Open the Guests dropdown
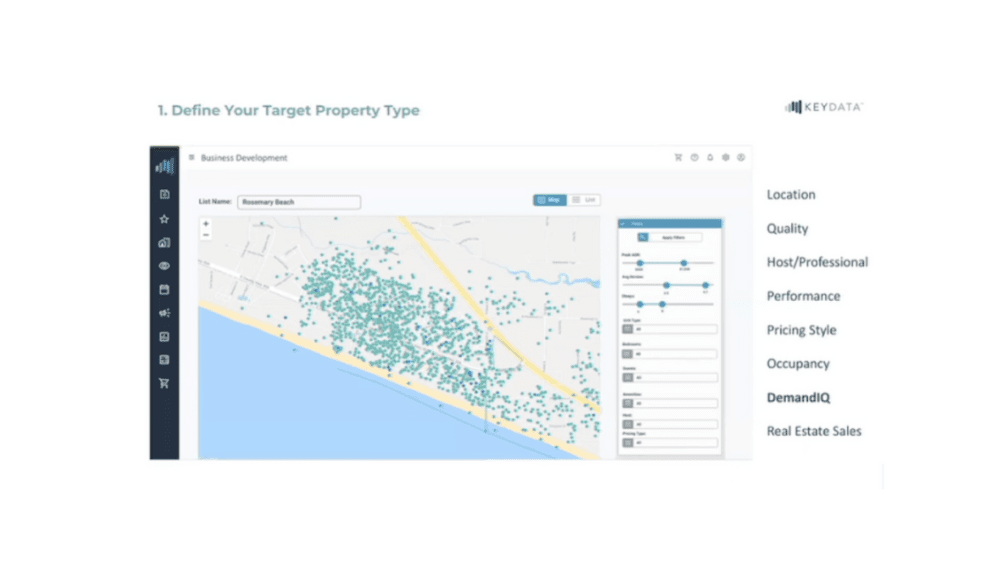 tap(670, 377)
